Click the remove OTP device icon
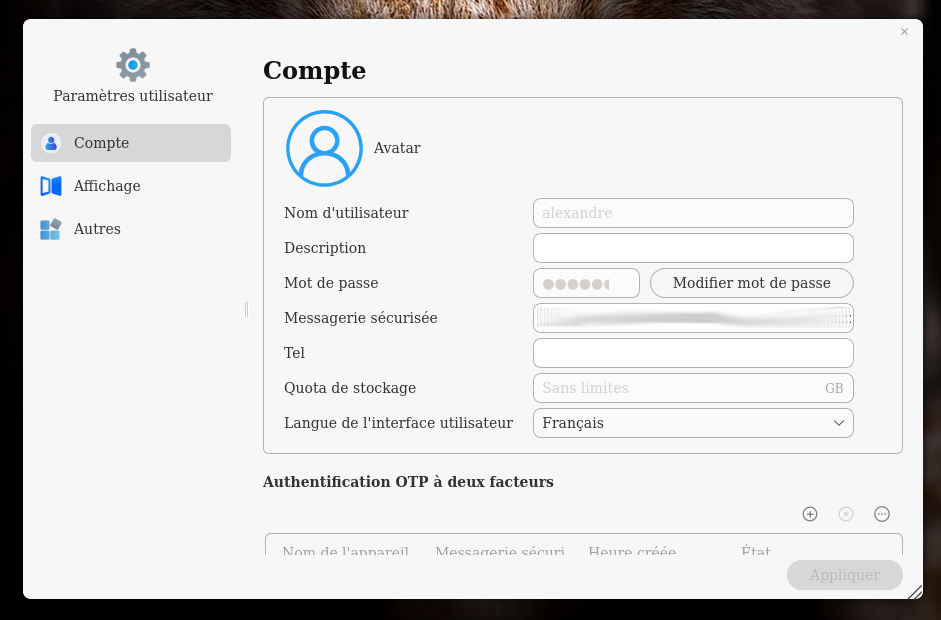The width and height of the screenshot is (941, 620). 846,514
